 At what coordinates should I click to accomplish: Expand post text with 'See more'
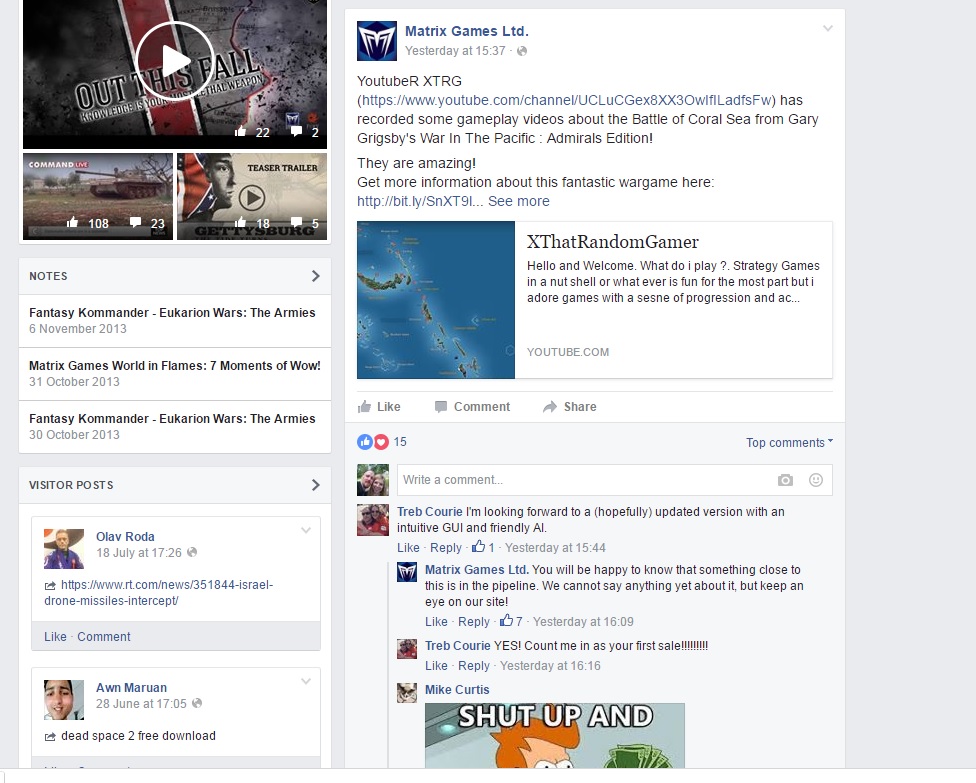click(x=518, y=201)
